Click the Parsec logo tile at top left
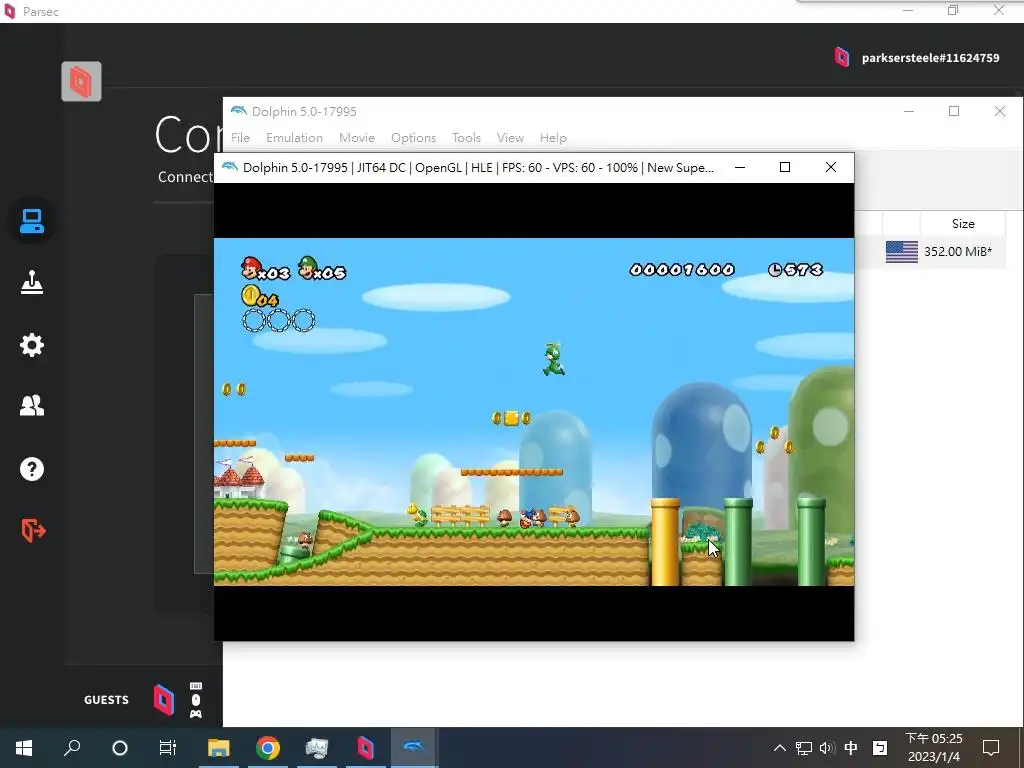This screenshot has width=1024, height=768. tap(81, 82)
